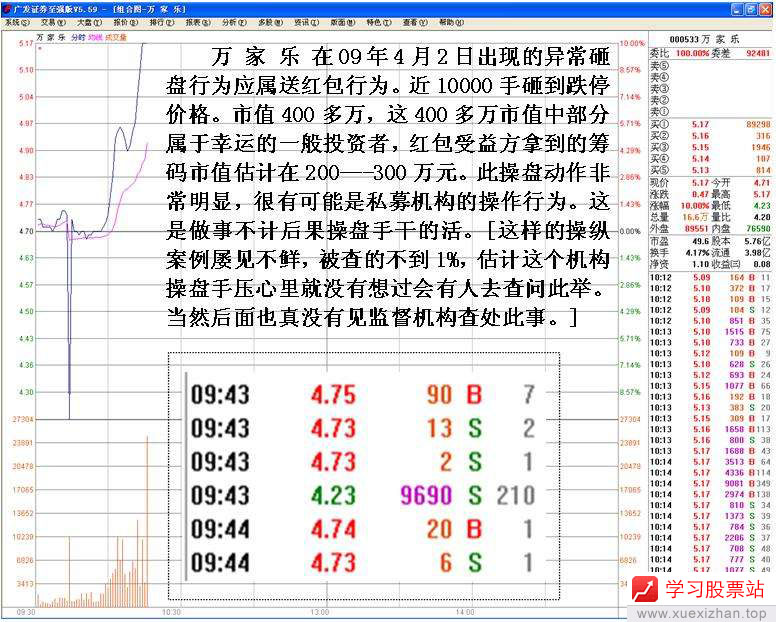Select the 收益(三) value 0.08
The image size is (776, 622).
click(762, 265)
